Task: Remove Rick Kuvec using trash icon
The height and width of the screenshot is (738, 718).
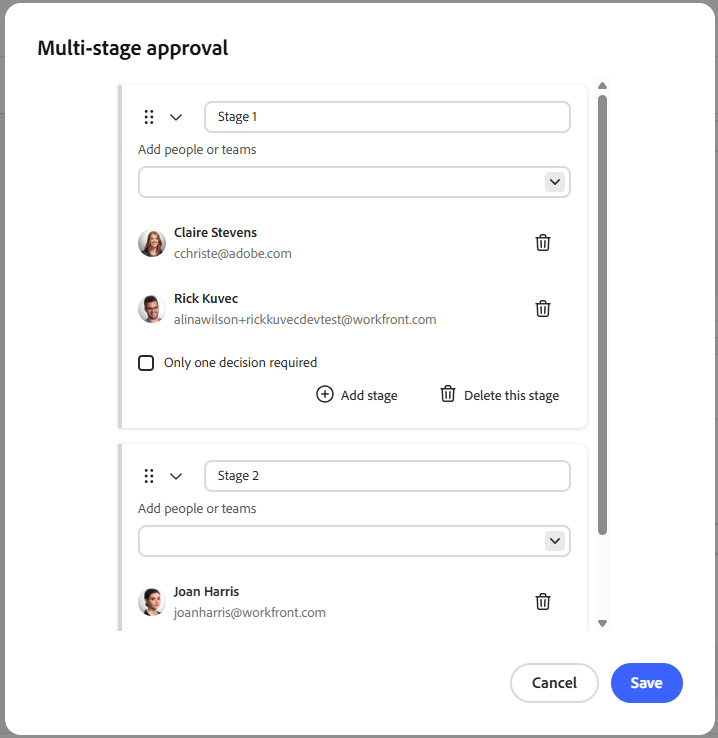Action: pyautogui.click(x=542, y=309)
